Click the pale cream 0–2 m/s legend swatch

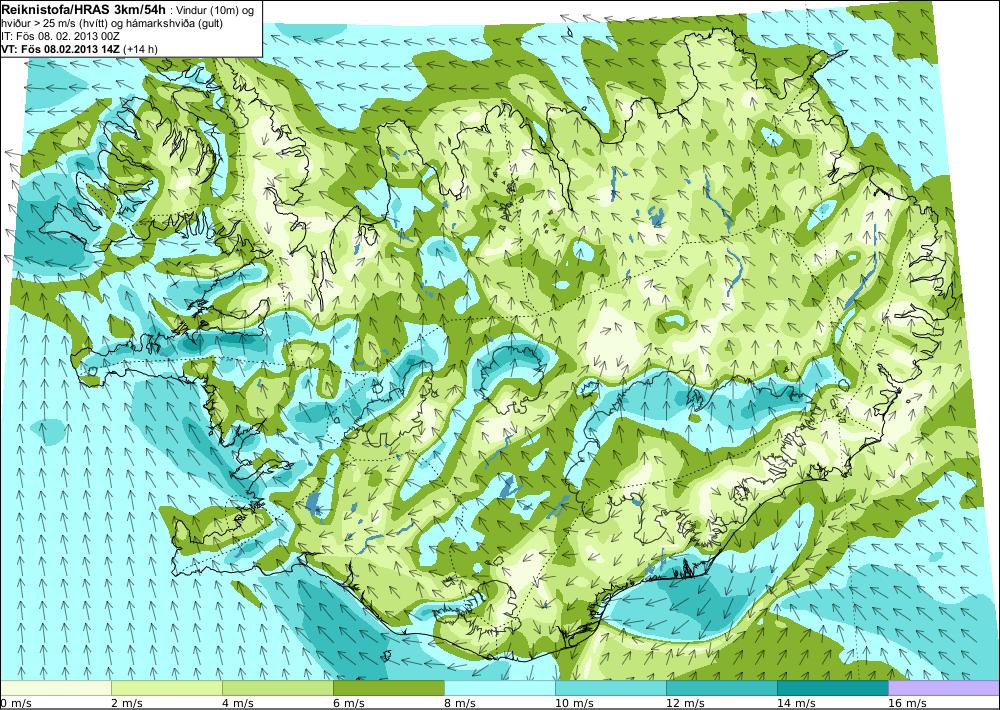click(56, 688)
